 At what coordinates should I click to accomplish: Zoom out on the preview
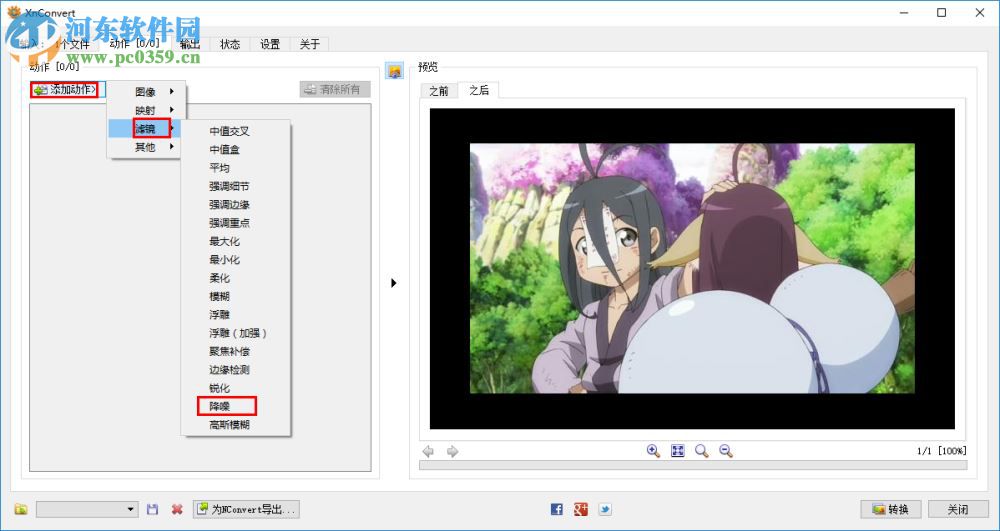[x=726, y=451]
